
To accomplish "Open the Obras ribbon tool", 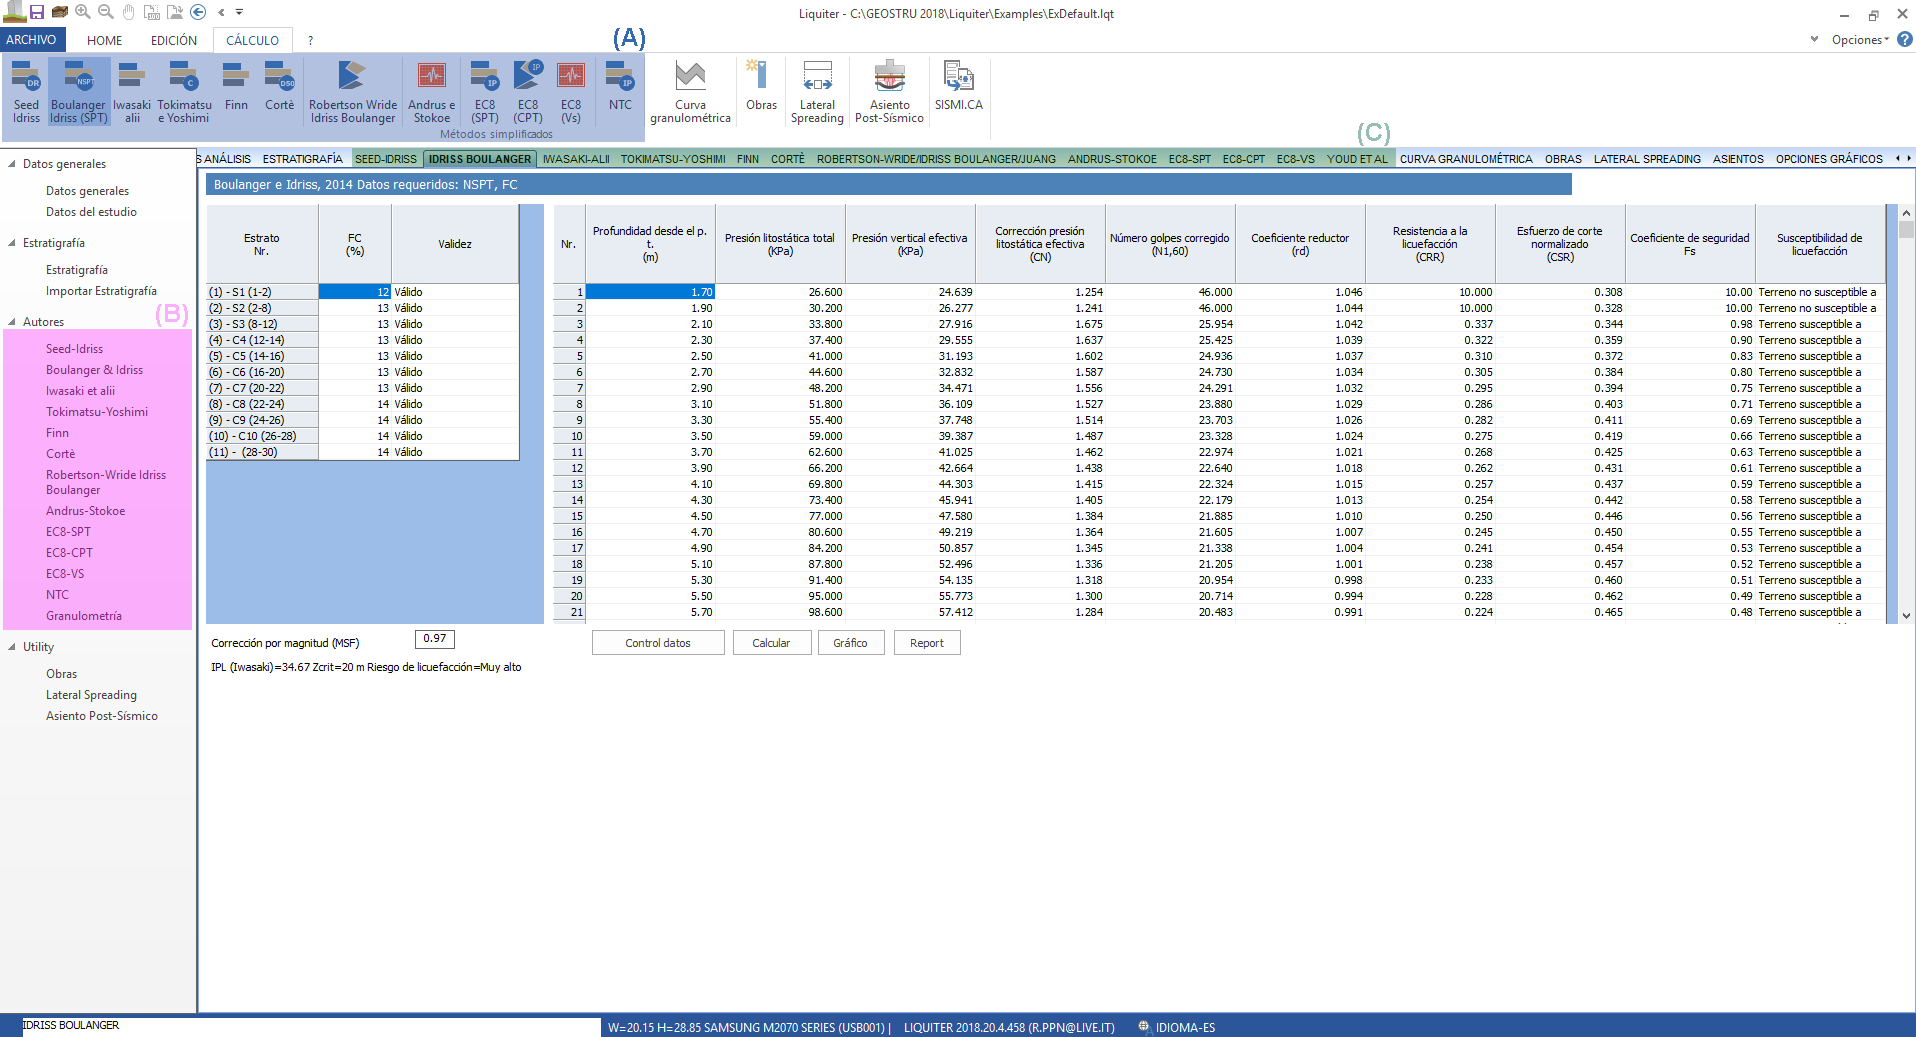I will (x=761, y=86).
